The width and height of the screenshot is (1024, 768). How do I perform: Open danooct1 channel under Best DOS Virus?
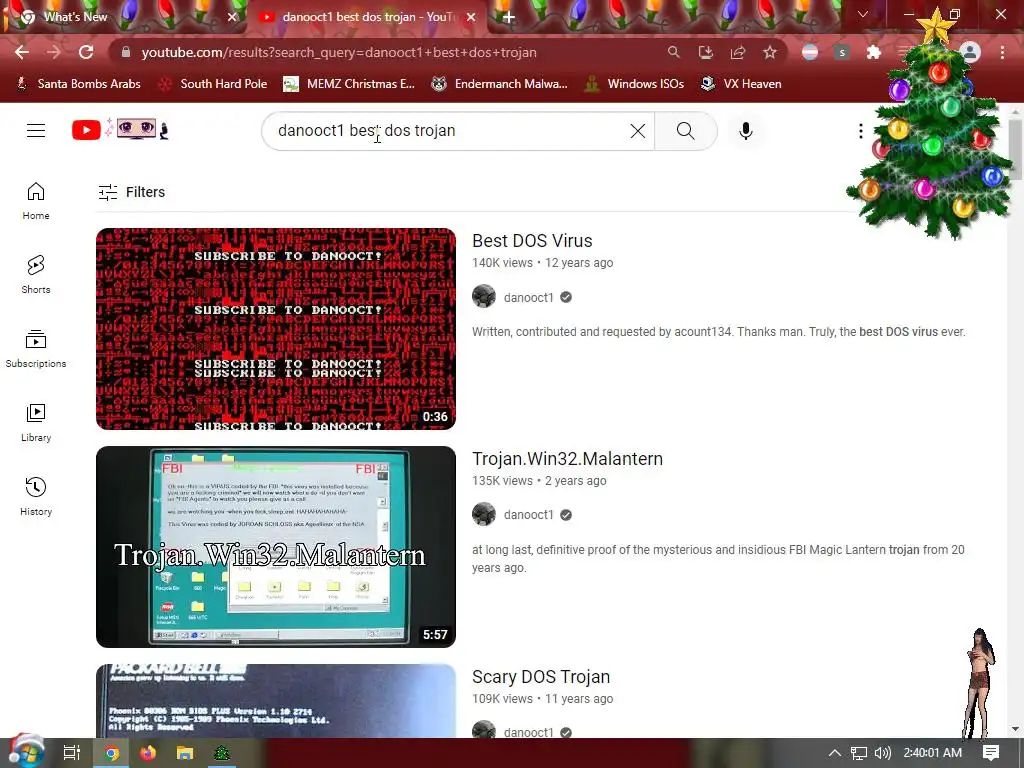(x=528, y=298)
